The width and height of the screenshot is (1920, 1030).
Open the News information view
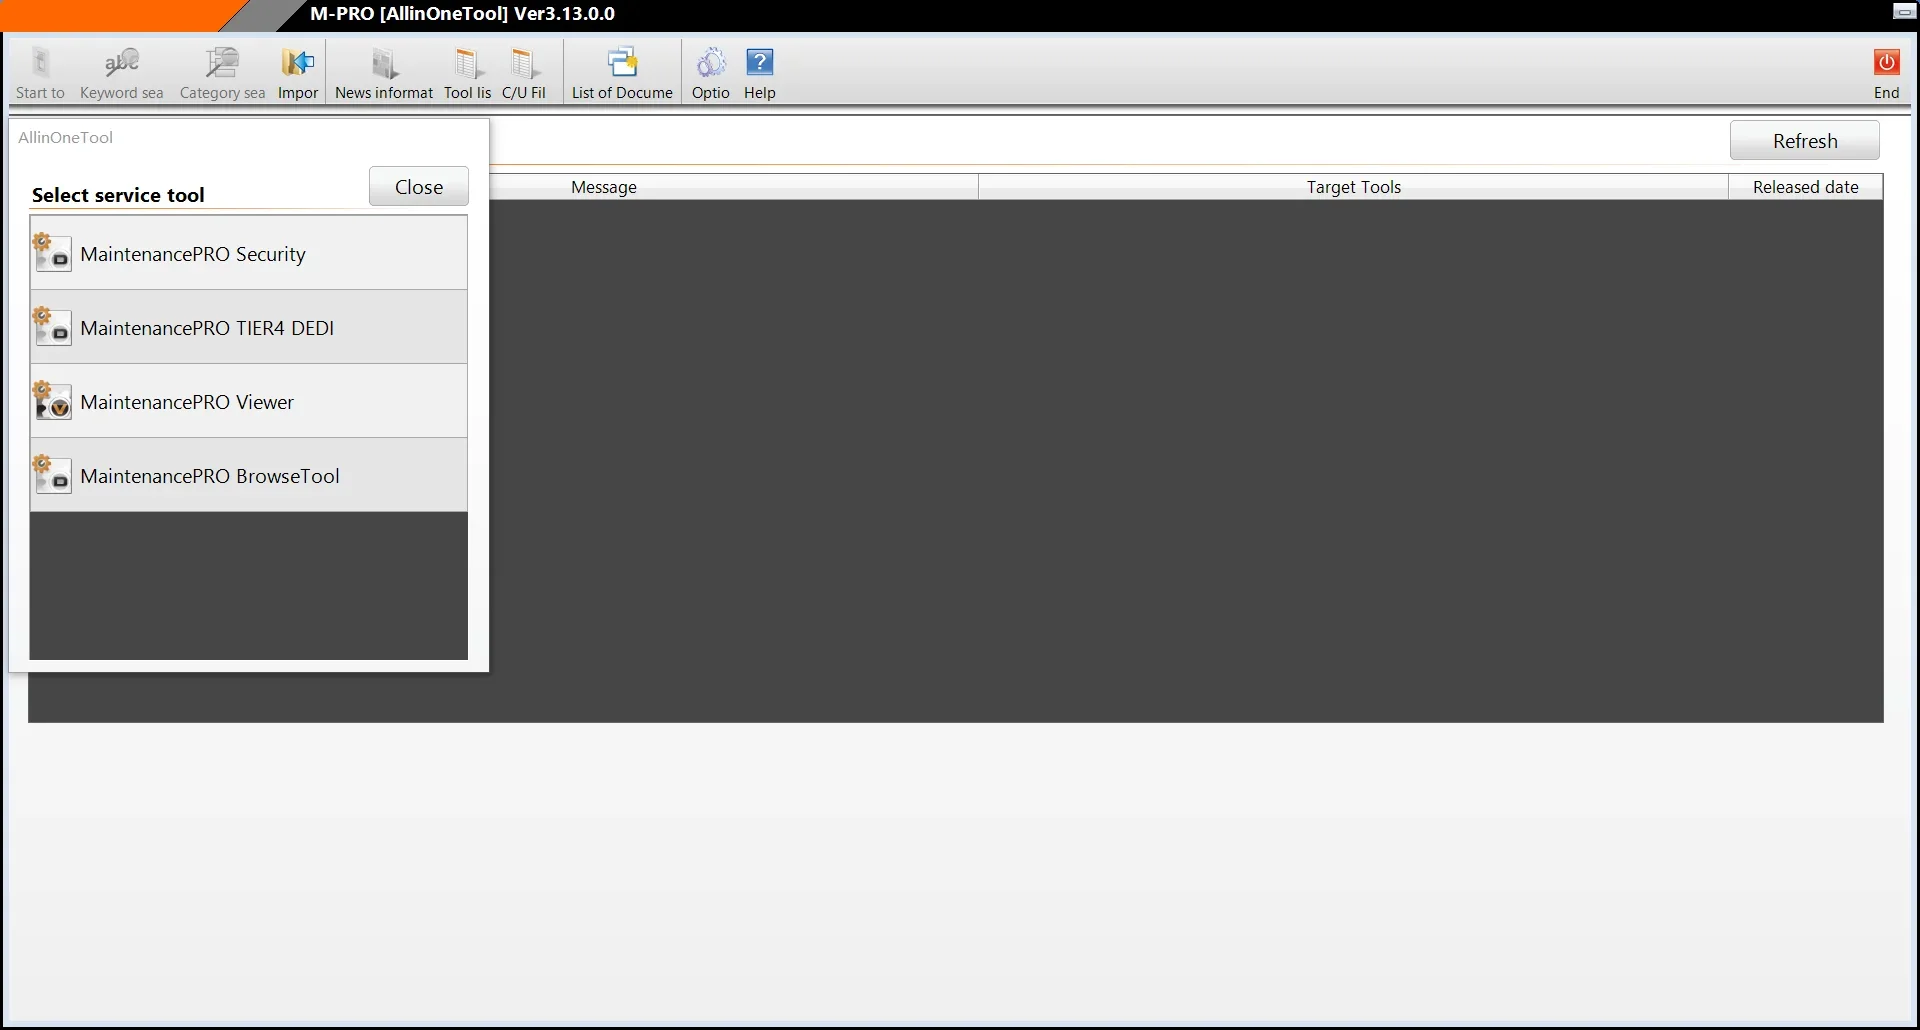coord(384,73)
